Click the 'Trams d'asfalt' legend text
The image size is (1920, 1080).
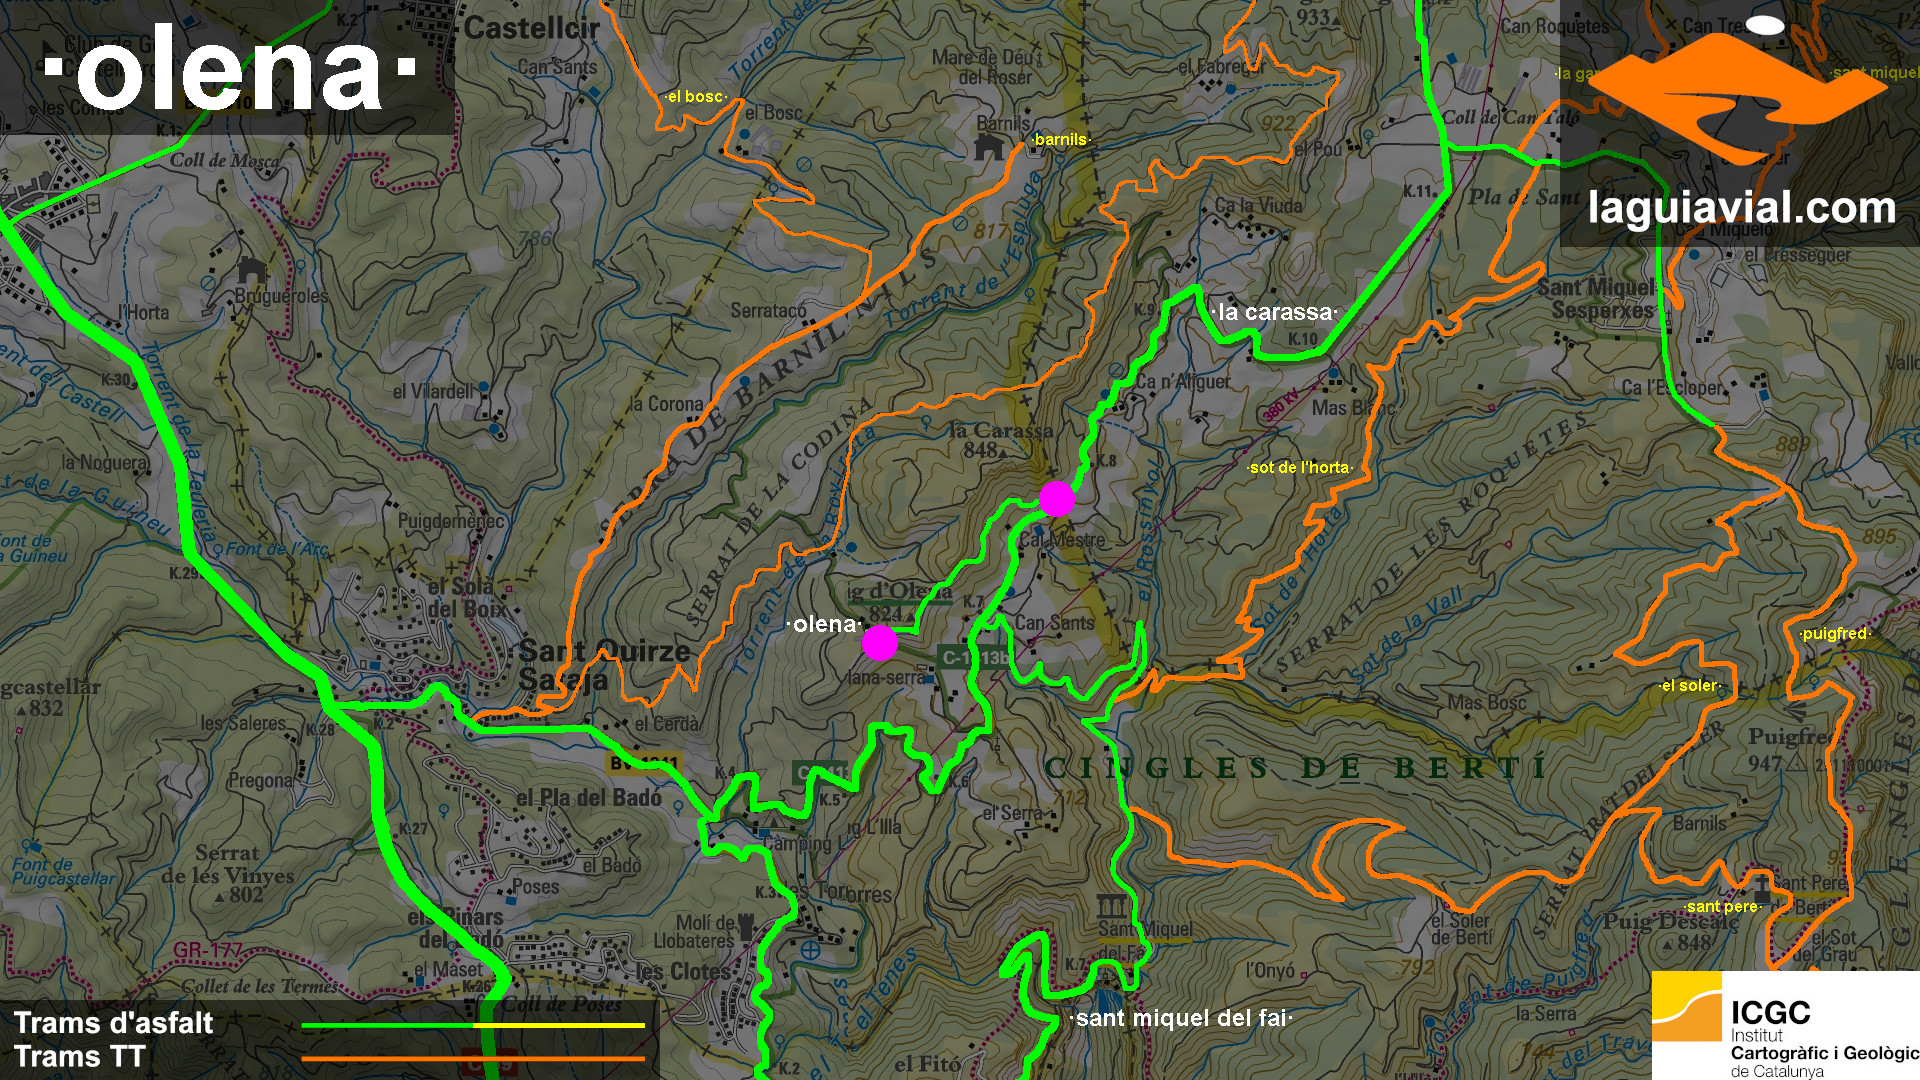(x=113, y=1023)
